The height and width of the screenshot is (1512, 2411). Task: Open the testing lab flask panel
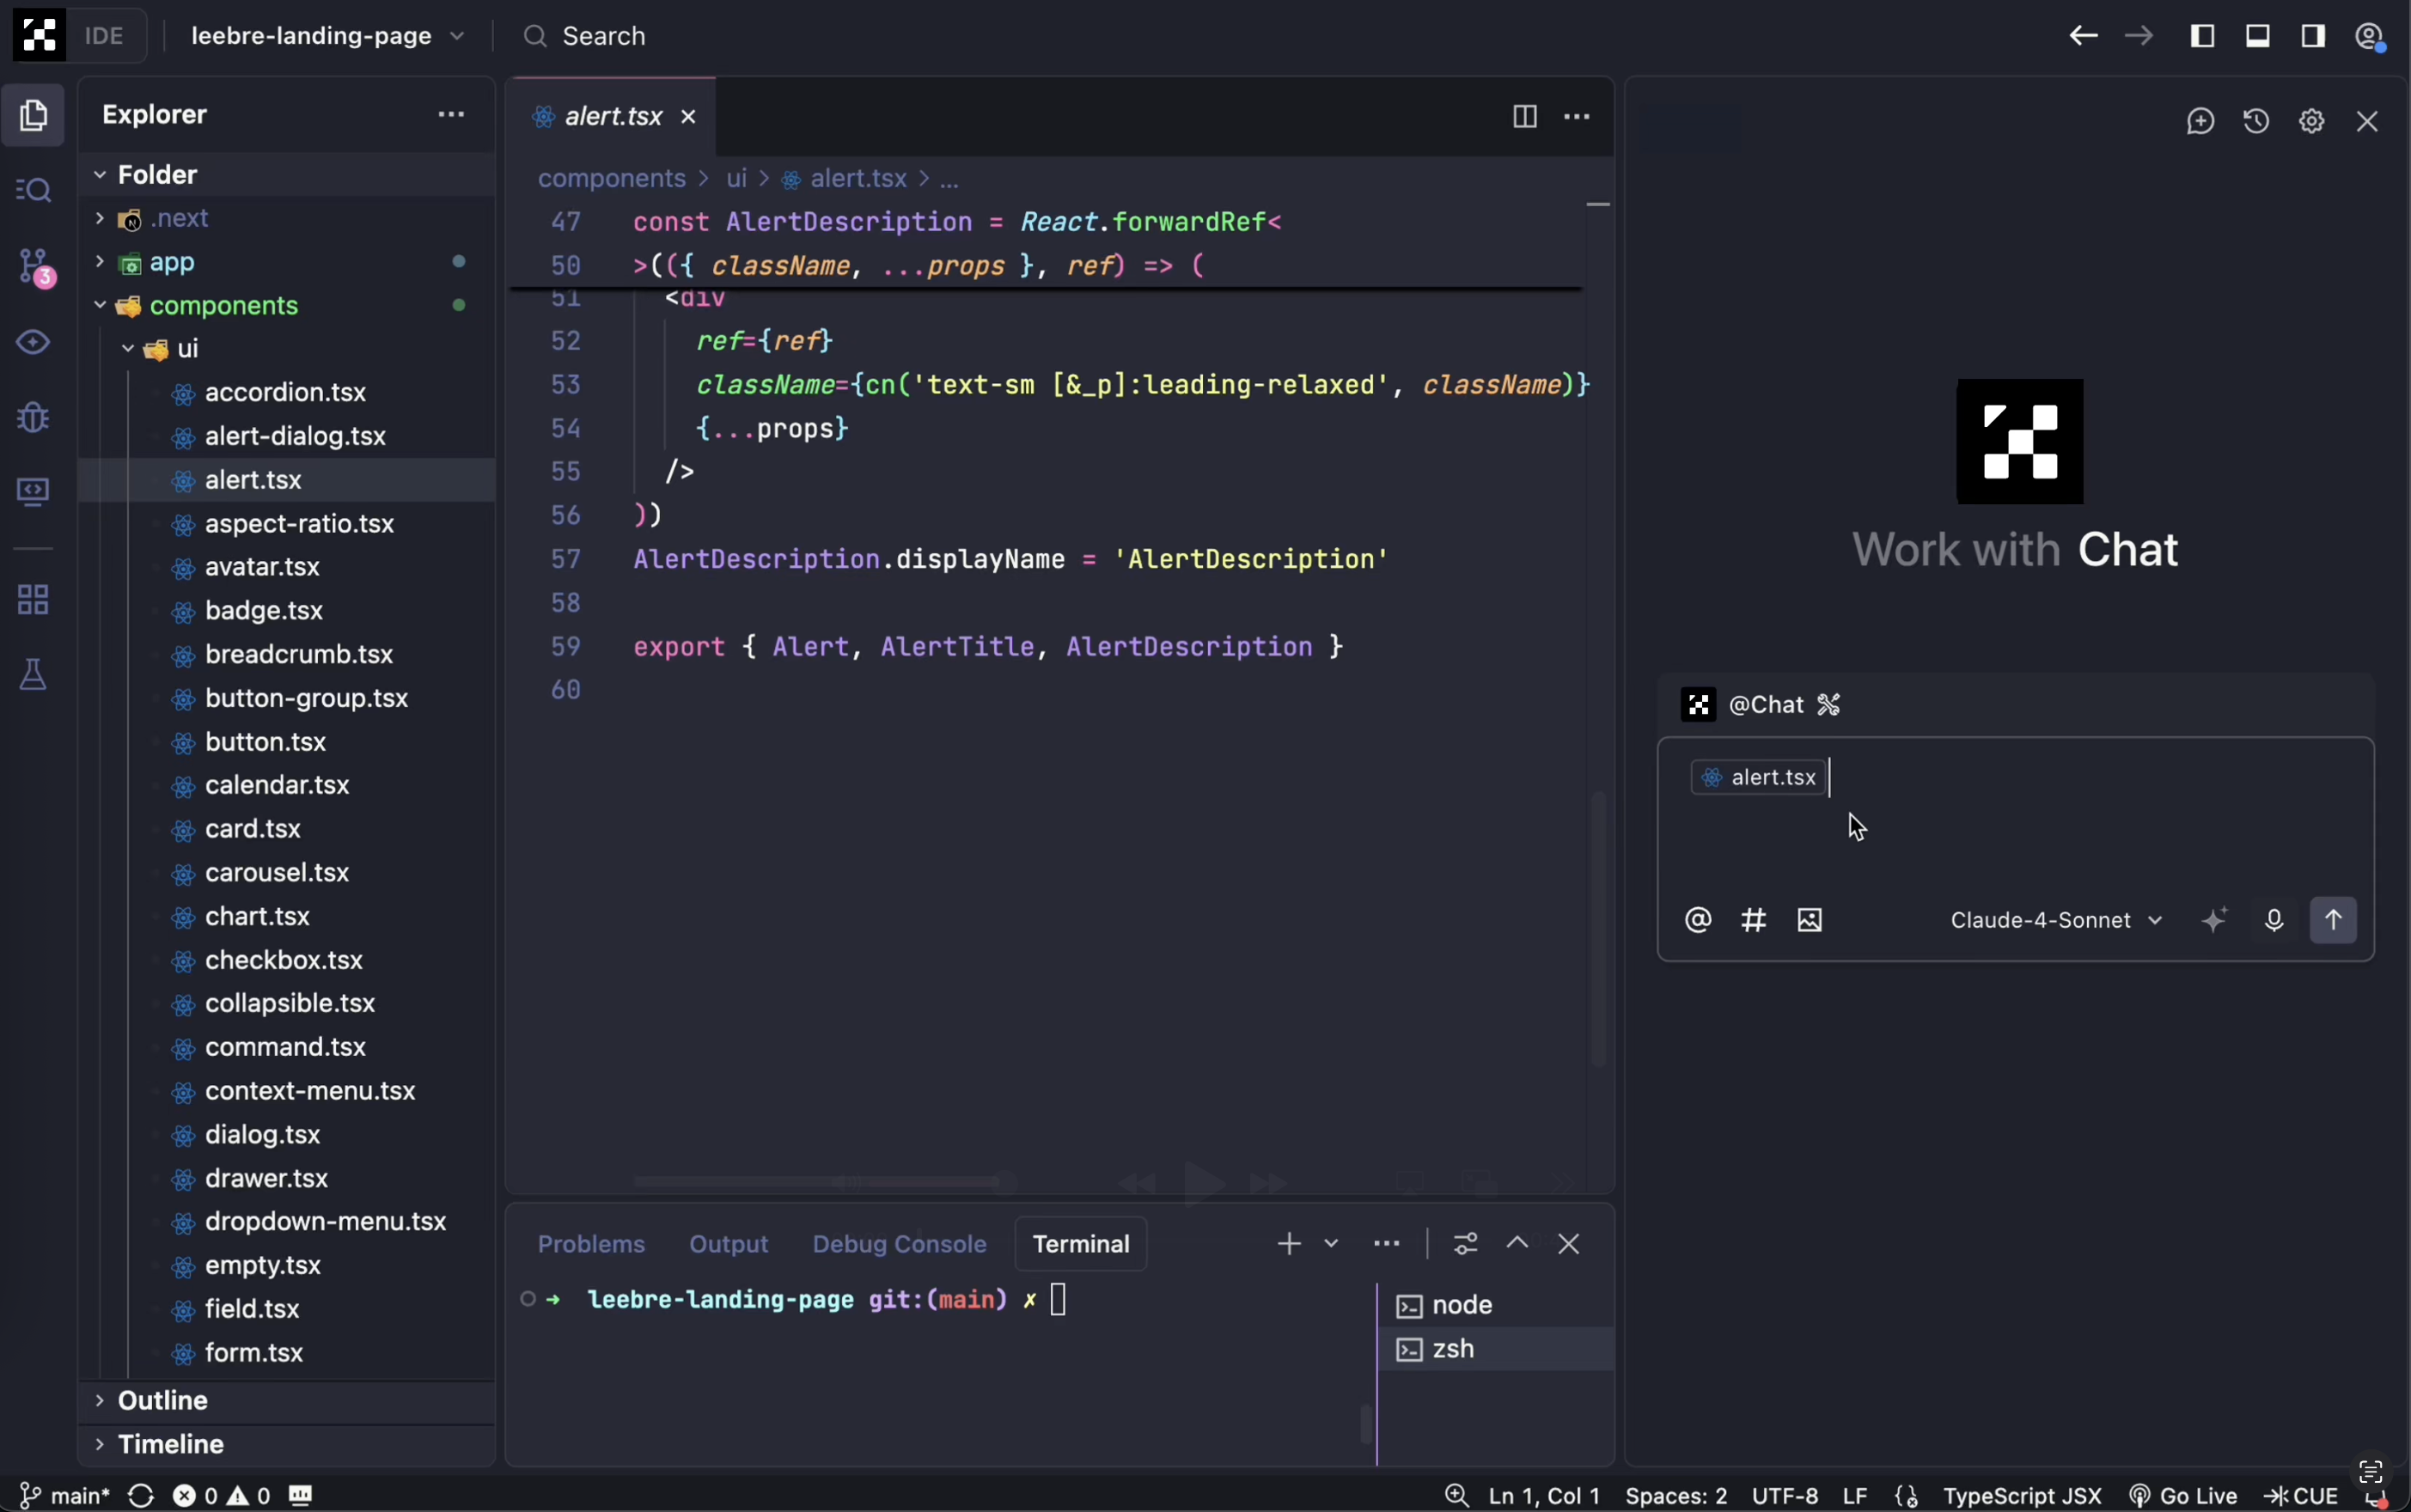(33, 674)
